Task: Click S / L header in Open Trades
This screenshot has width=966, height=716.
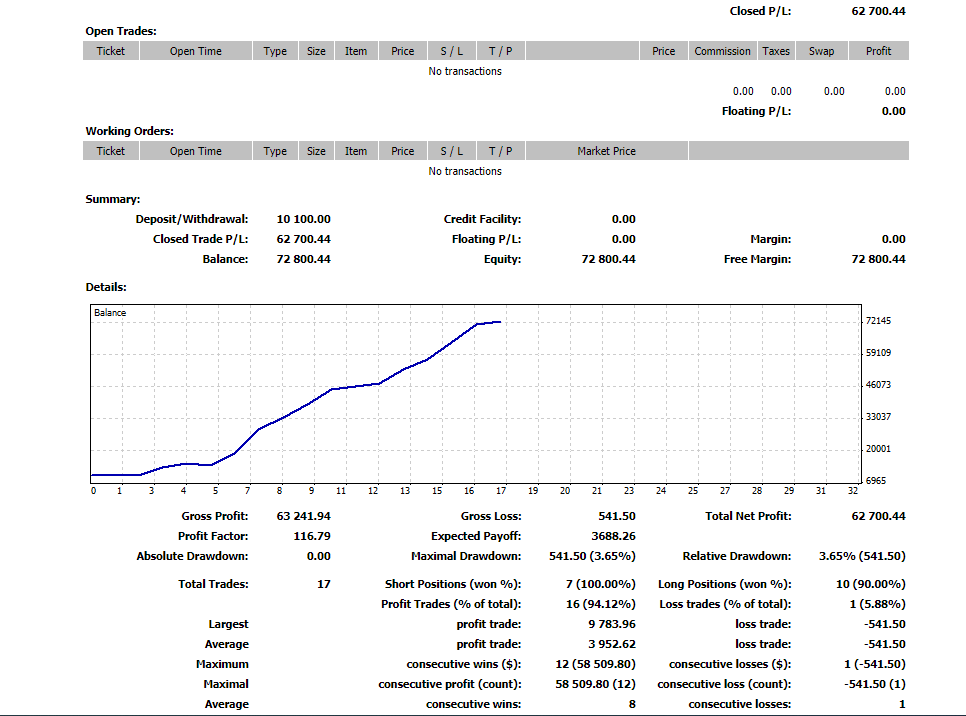Action: pyautogui.click(x=452, y=51)
